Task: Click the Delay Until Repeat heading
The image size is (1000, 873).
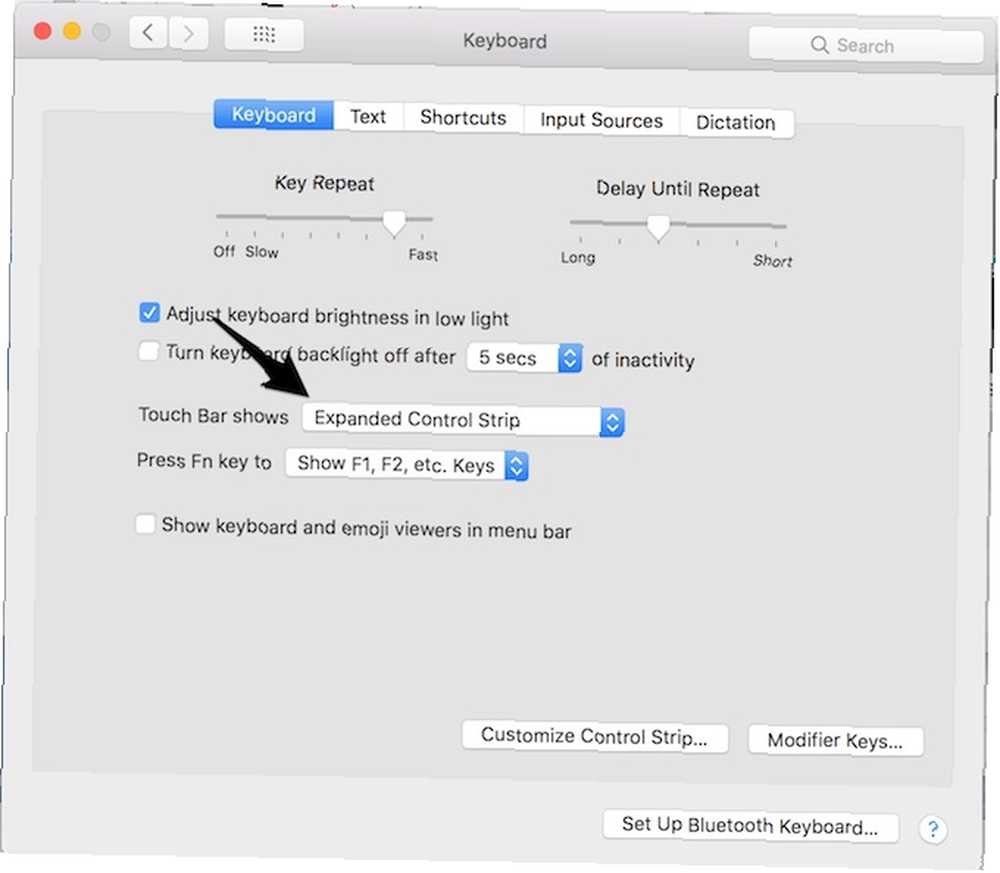Action: point(678,189)
